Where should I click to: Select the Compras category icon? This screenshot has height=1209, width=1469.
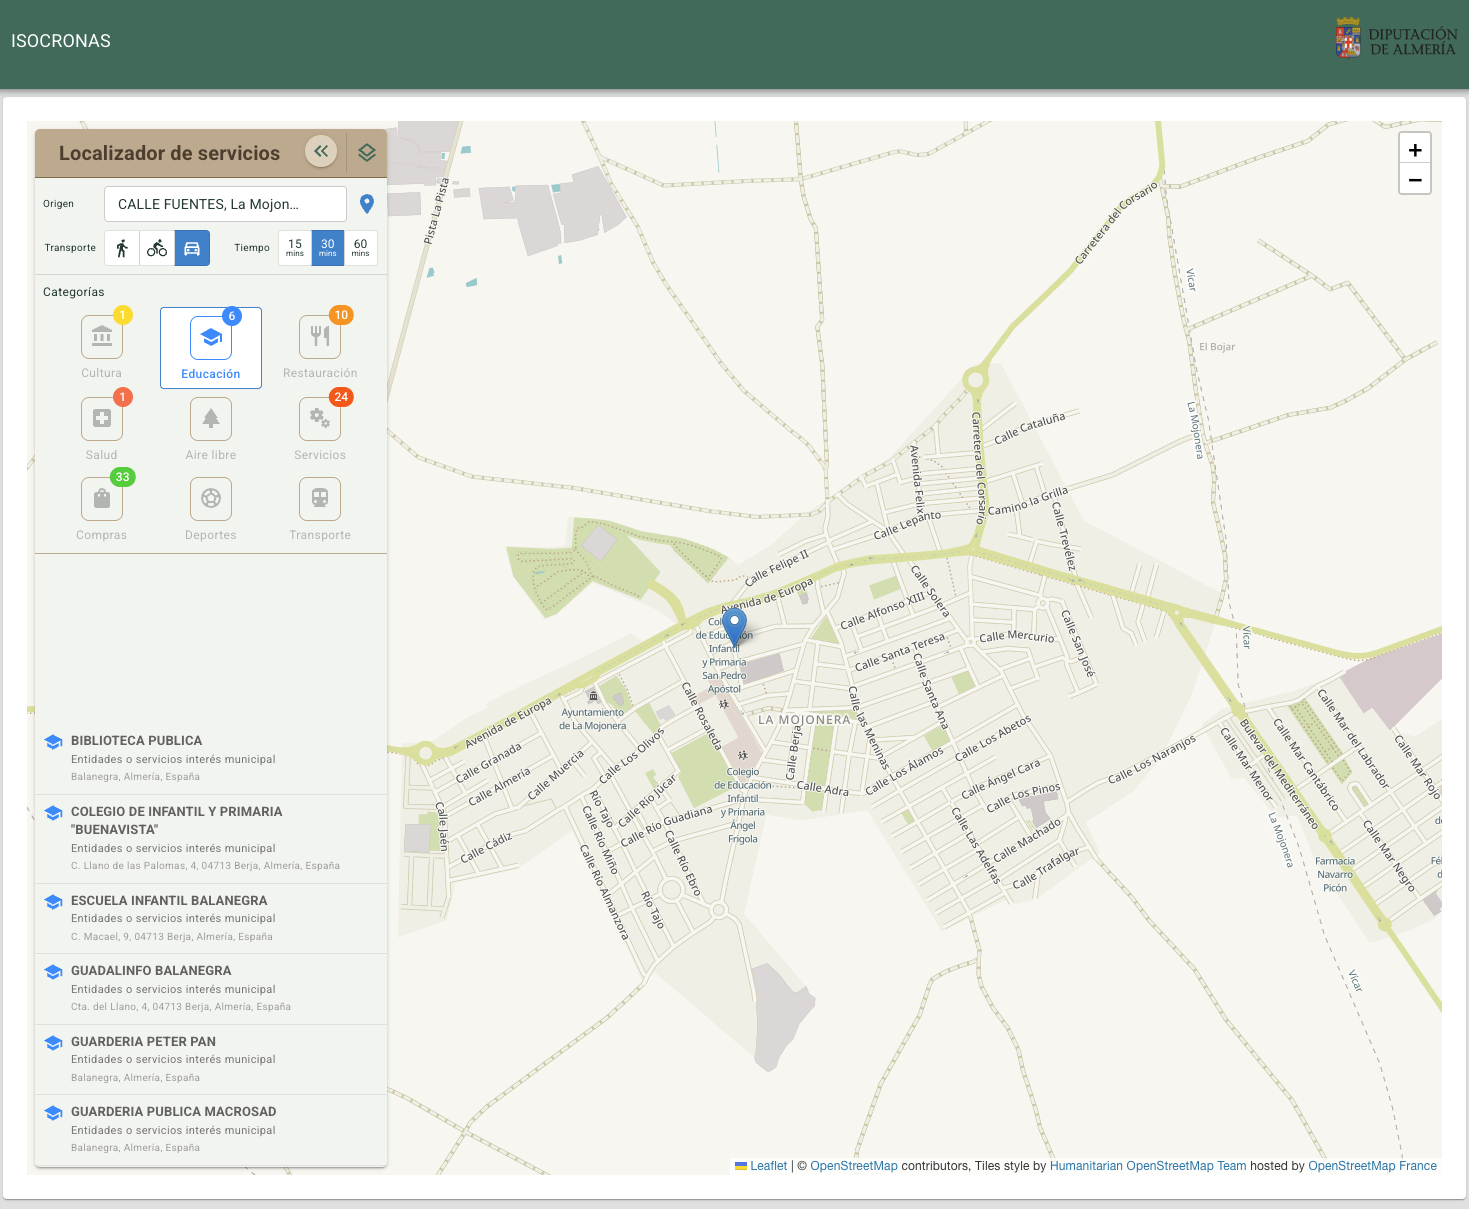[102, 499]
